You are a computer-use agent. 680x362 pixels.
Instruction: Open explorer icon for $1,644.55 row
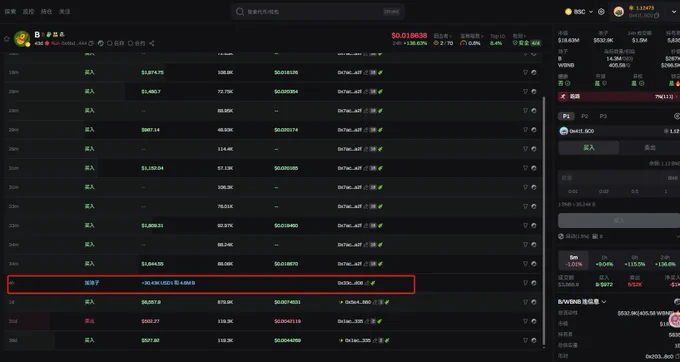point(534,264)
